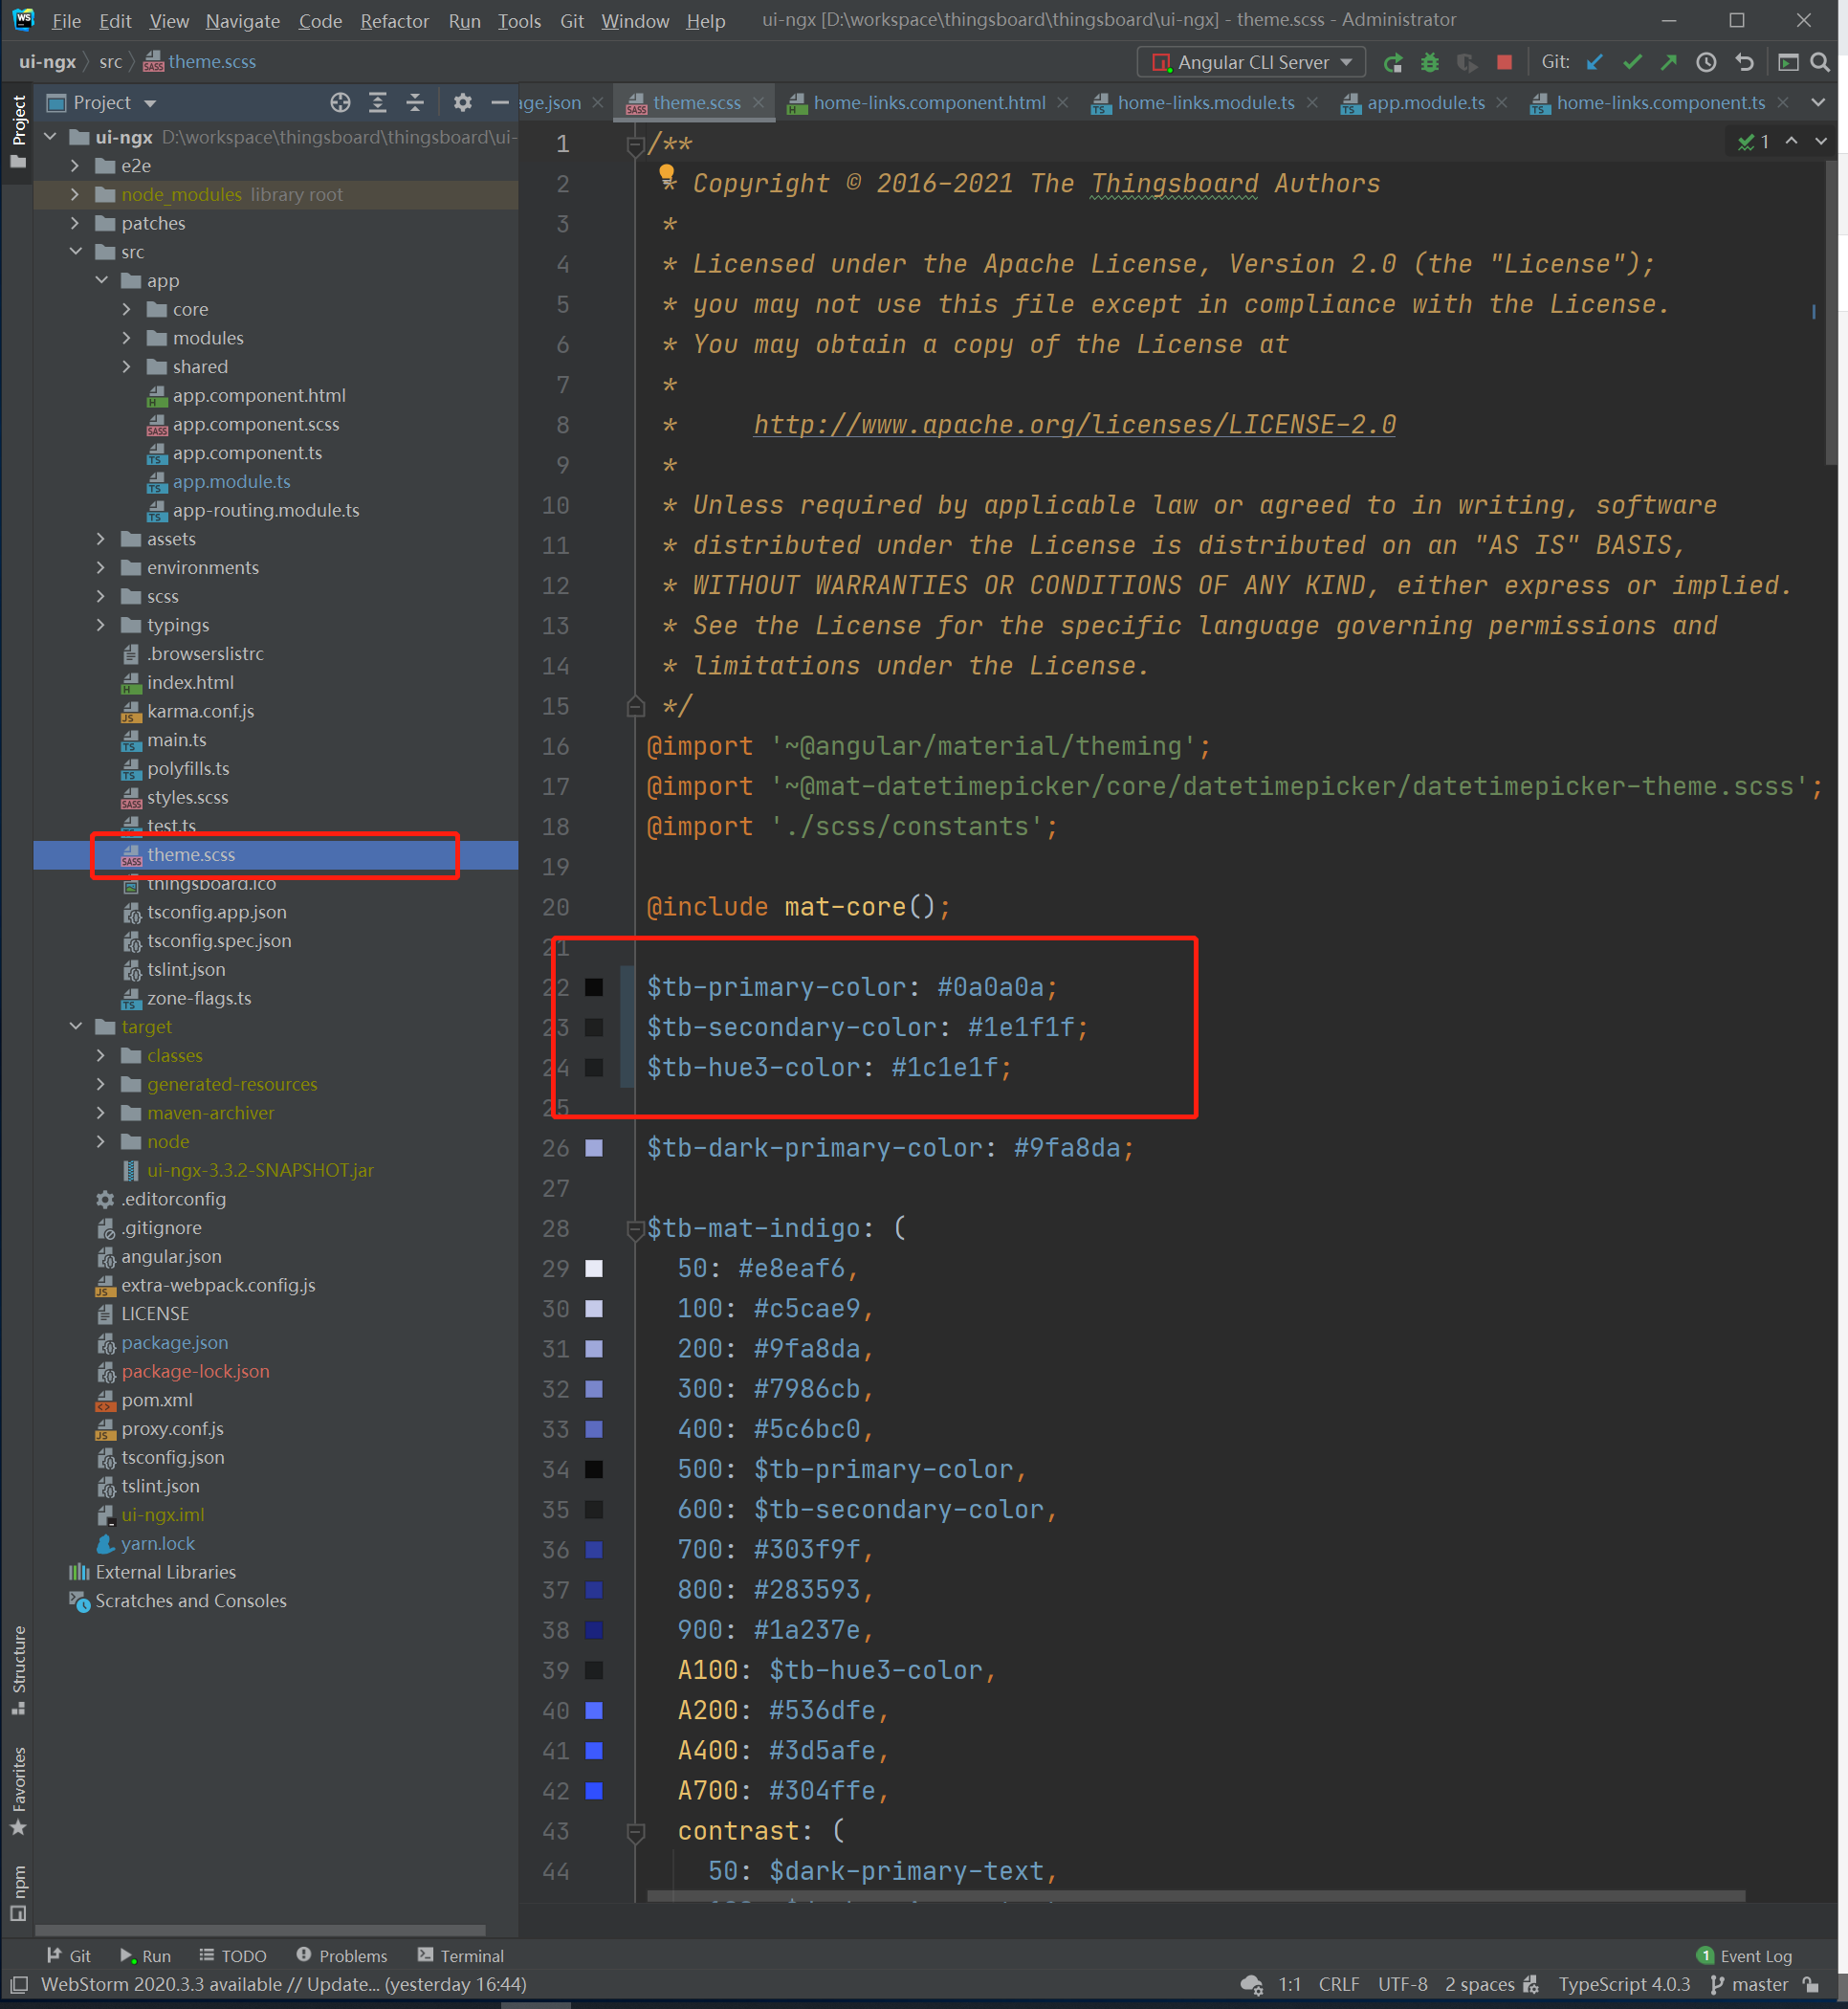Image resolution: width=1848 pixels, height=2009 pixels.
Task: Open the Refactor menu
Action: point(393,21)
